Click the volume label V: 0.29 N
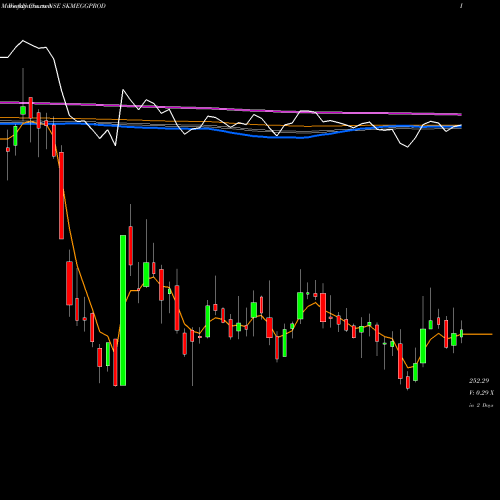The image size is (500, 500). [x=481, y=393]
